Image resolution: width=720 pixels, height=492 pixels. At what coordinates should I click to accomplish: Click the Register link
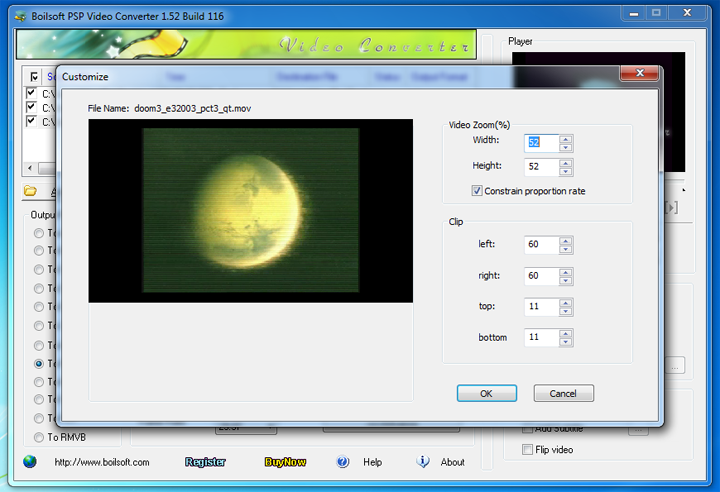tap(205, 462)
